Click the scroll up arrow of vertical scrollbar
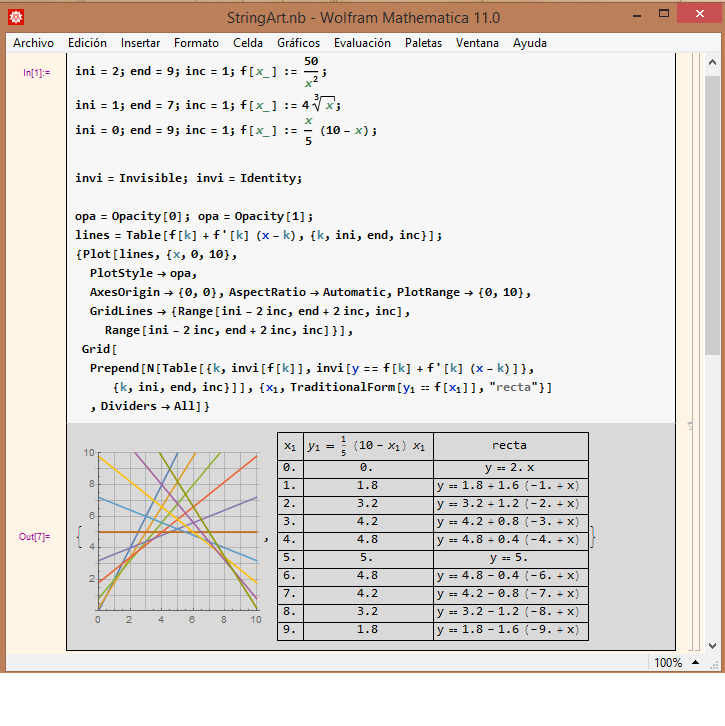The width and height of the screenshot is (725, 726). click(x=712, y=62)
